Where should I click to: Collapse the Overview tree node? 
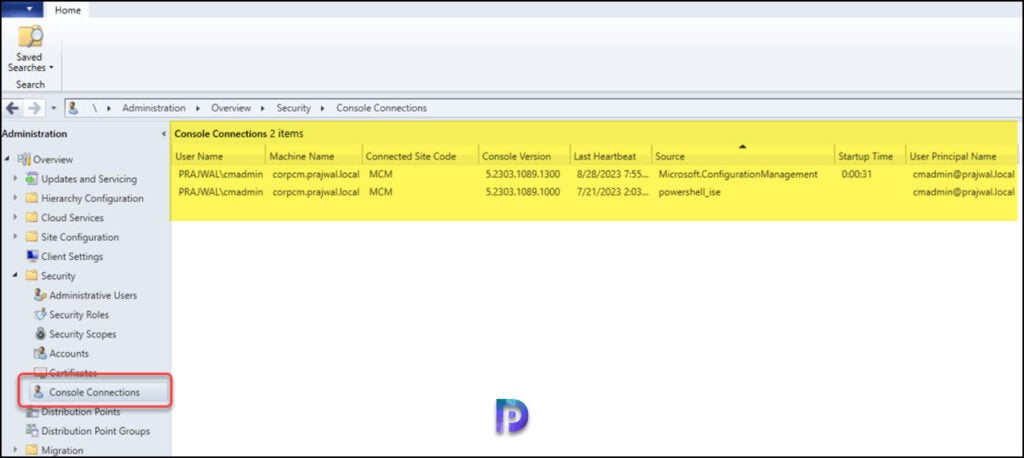click(7, 159)
